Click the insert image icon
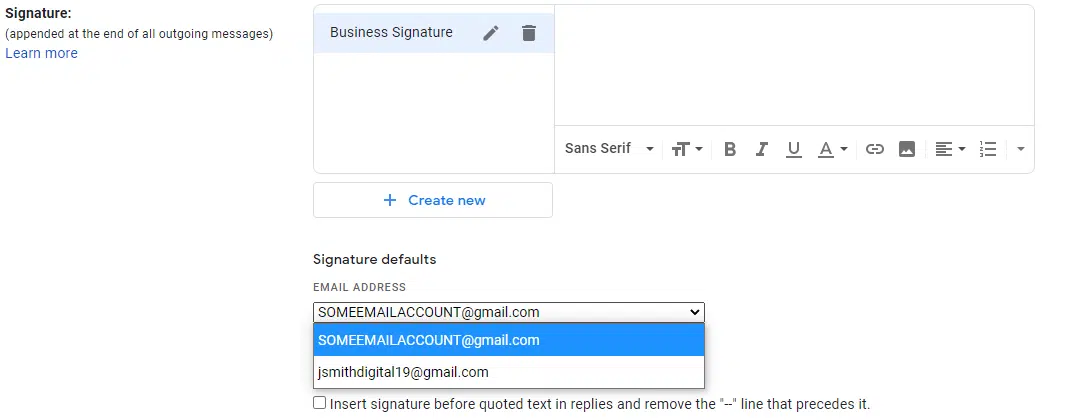1090x420 pixels. point(907,149)
